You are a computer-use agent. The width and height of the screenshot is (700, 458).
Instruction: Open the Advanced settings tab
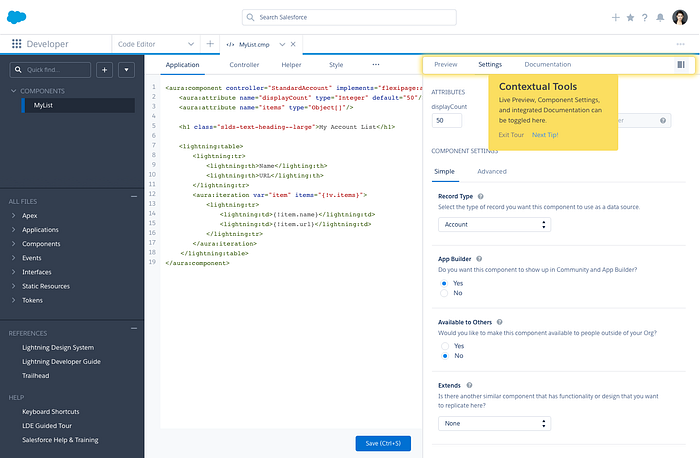491,171
